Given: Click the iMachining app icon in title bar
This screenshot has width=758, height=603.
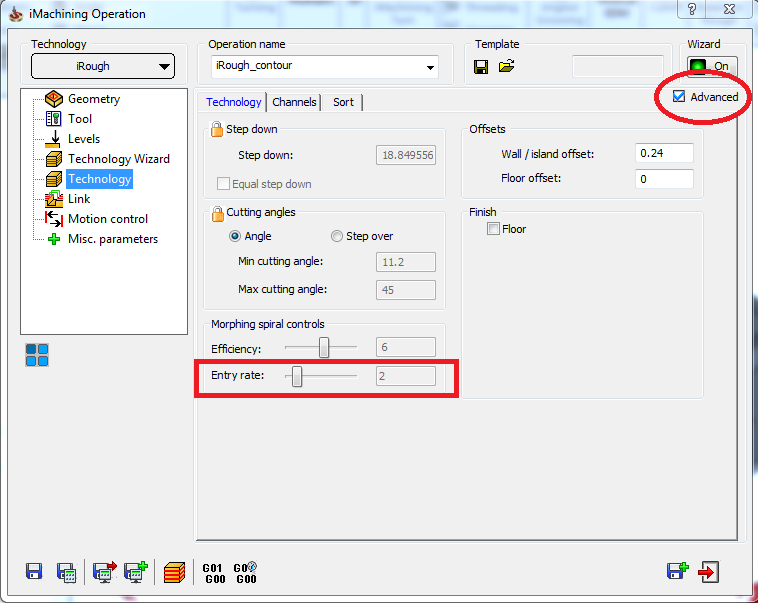Looking at the screenshot, I should [16, 14].
